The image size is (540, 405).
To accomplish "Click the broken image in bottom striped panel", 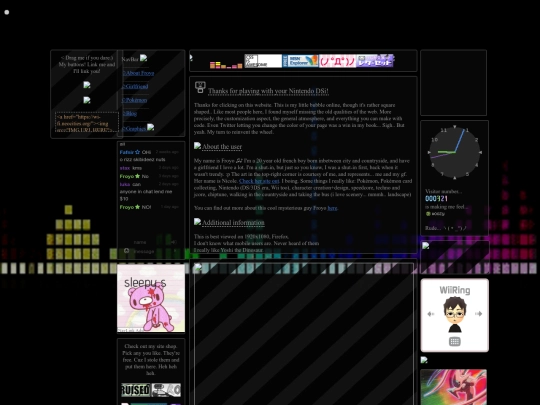I will coord(198,267).
